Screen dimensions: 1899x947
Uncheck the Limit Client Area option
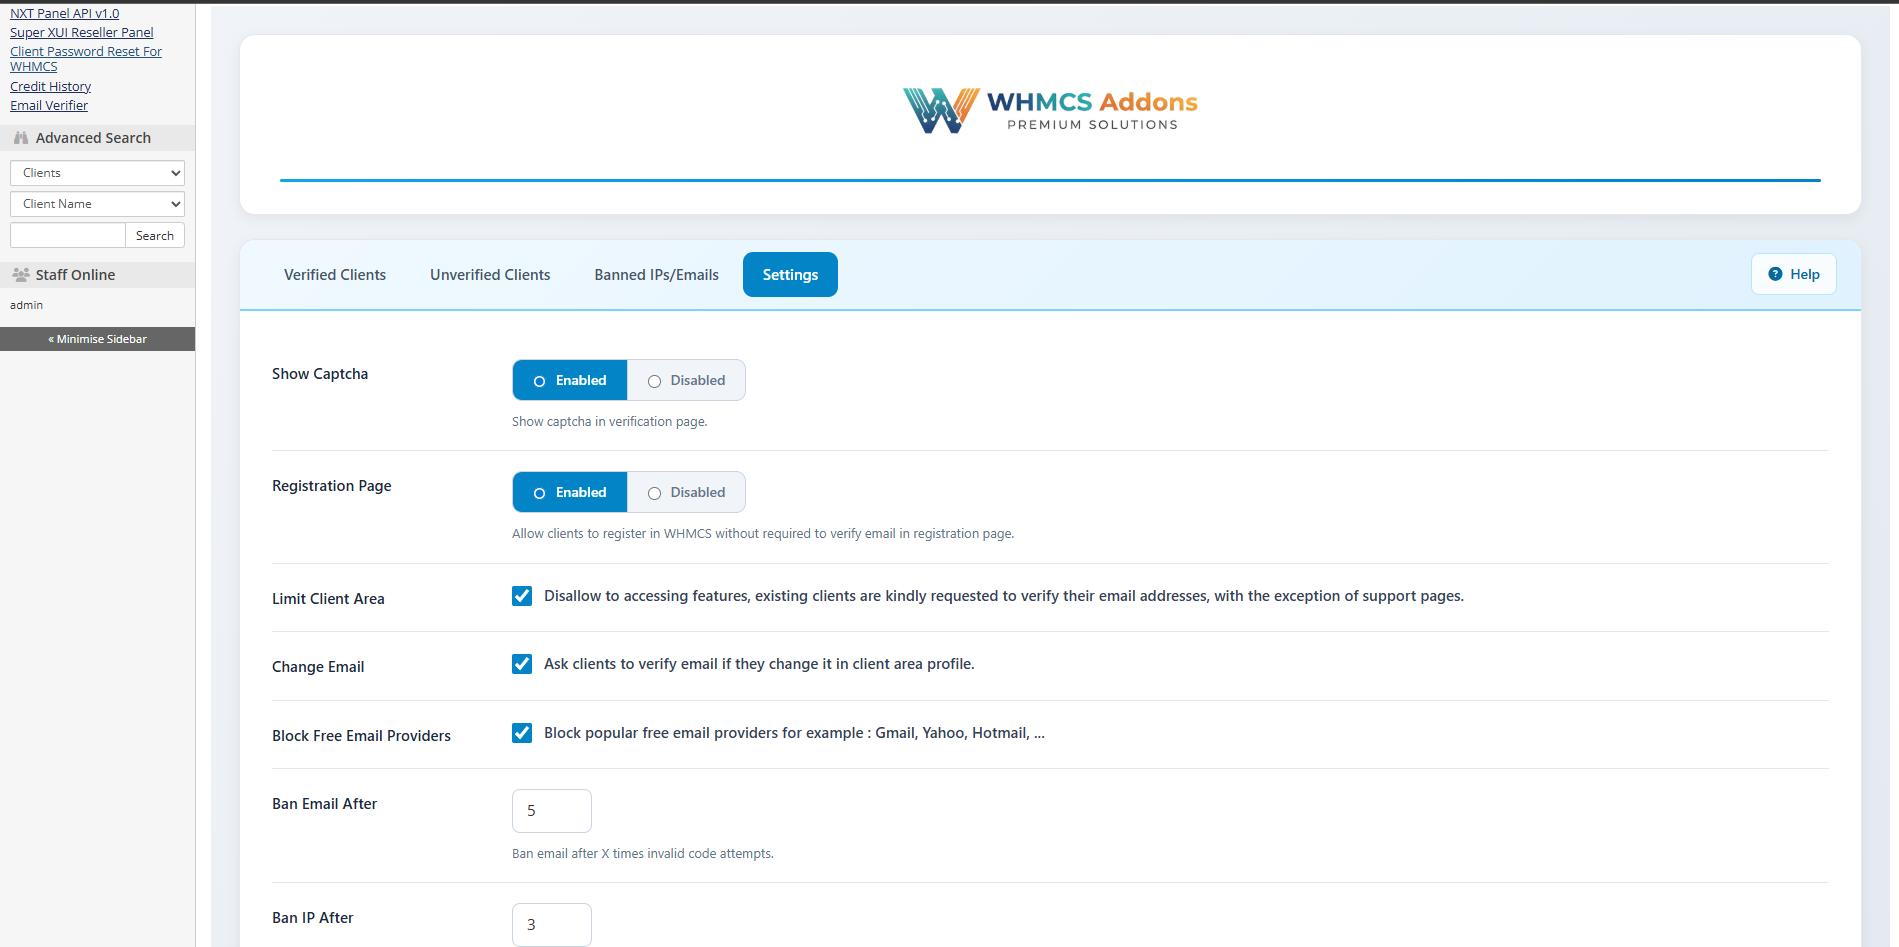(x=522, y=595)
